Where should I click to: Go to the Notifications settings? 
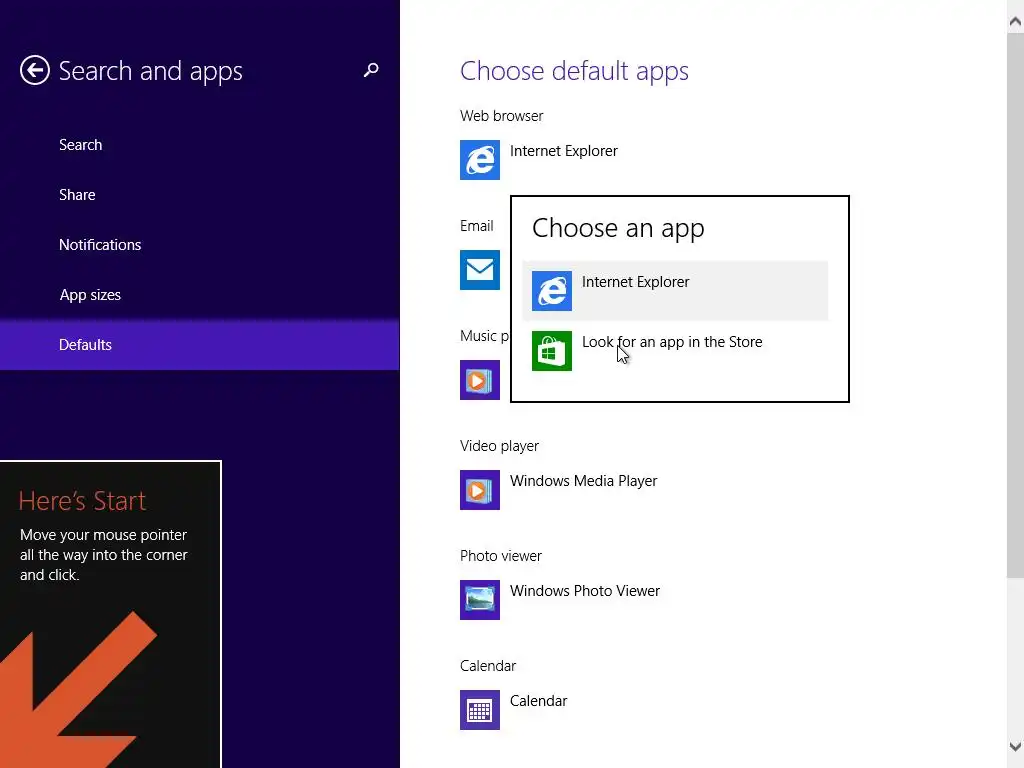[x=100, y=244]
